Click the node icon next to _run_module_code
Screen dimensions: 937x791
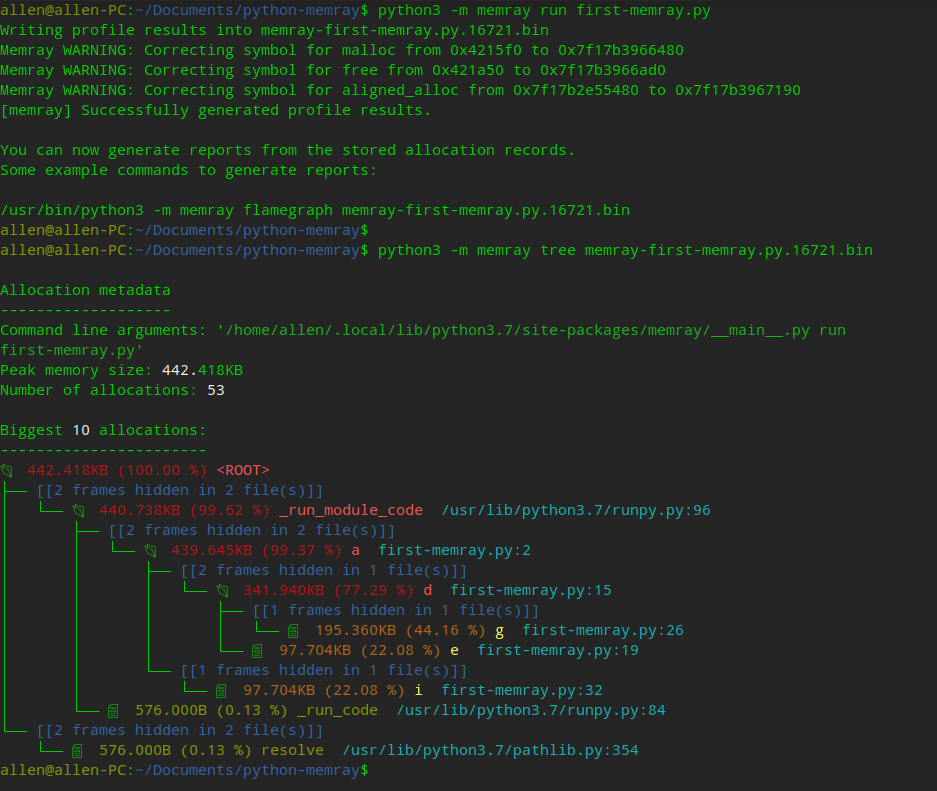[78, 511]
